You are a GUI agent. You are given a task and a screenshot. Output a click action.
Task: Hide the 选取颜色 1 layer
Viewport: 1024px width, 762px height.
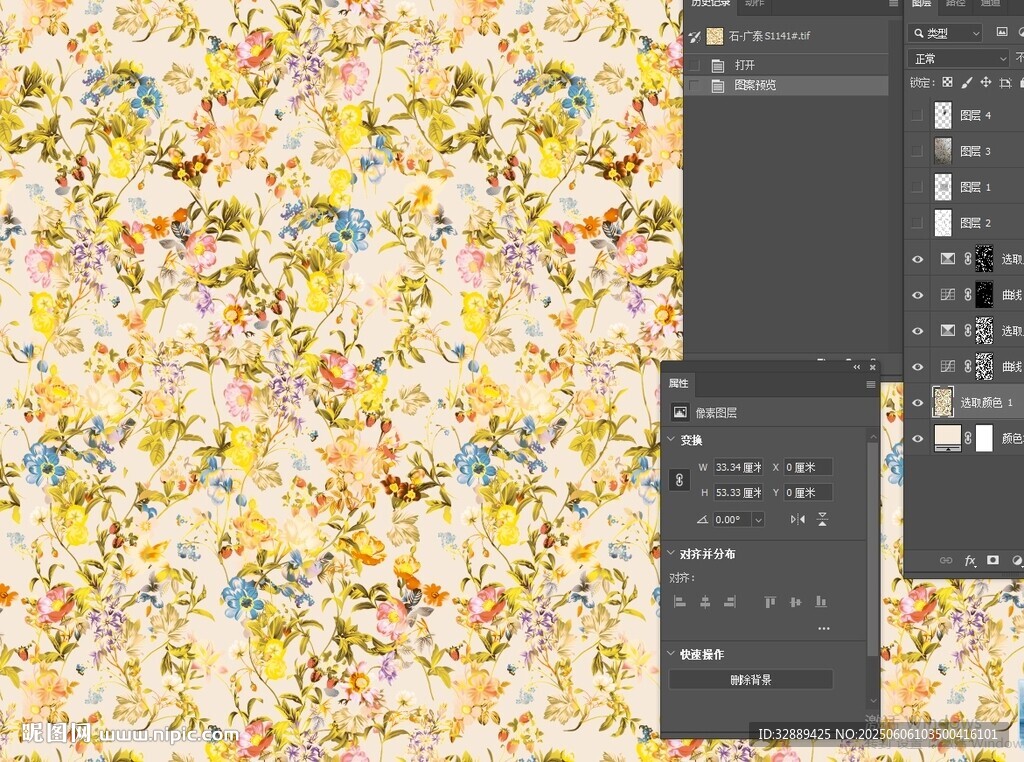coord(918,402)
